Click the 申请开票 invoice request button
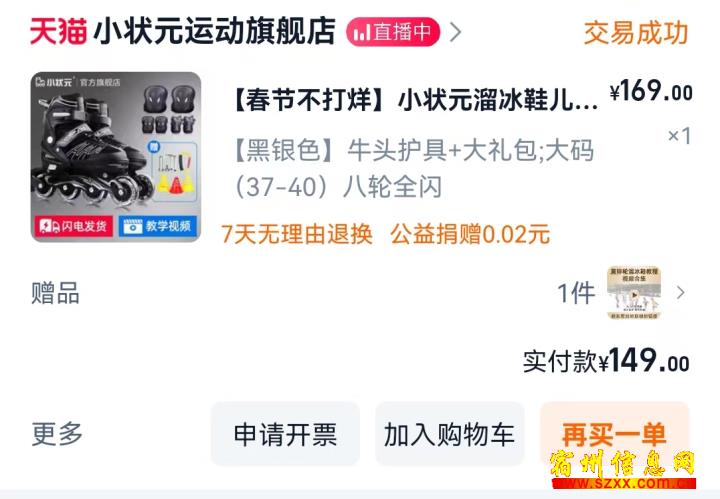 point(285,434)
